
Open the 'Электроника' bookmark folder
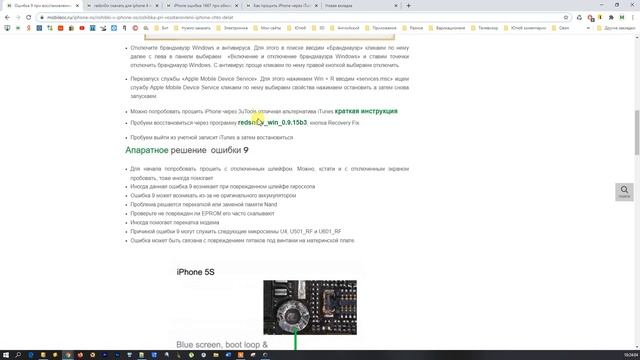[x=232, y=28]
